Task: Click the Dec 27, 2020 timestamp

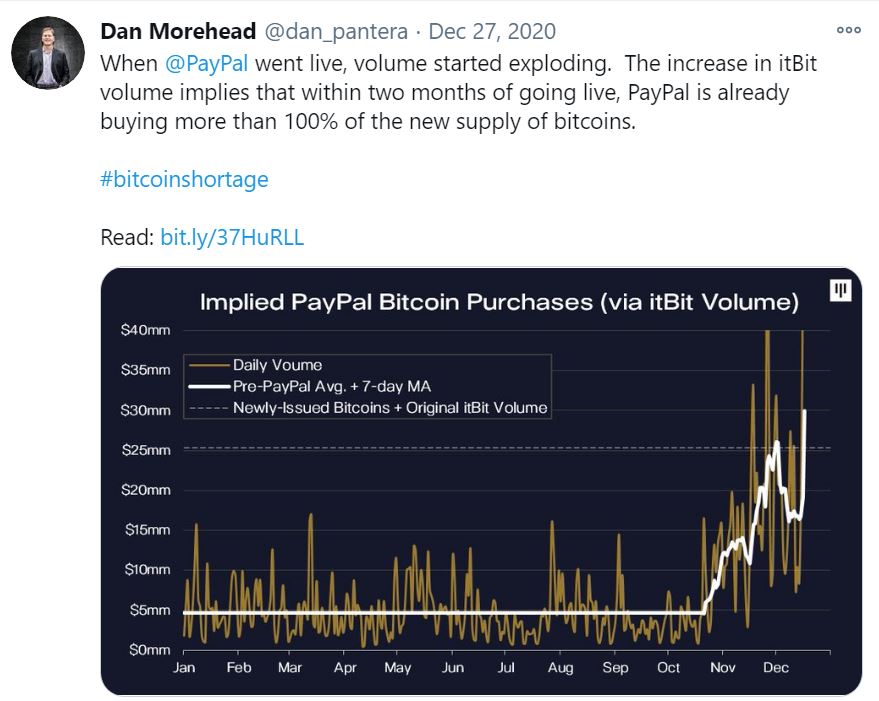Action: click(x=492, y=32)
